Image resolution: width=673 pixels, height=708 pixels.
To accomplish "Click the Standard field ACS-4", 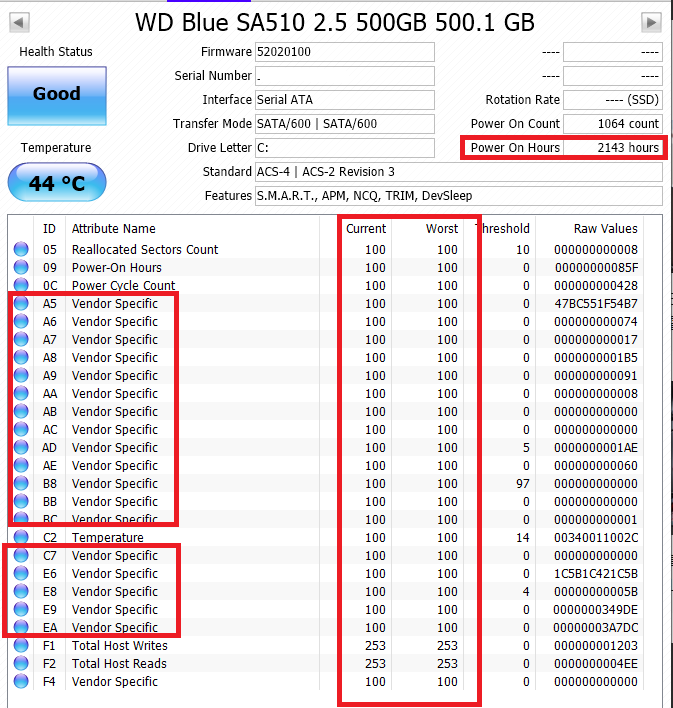I will [458, 172].
